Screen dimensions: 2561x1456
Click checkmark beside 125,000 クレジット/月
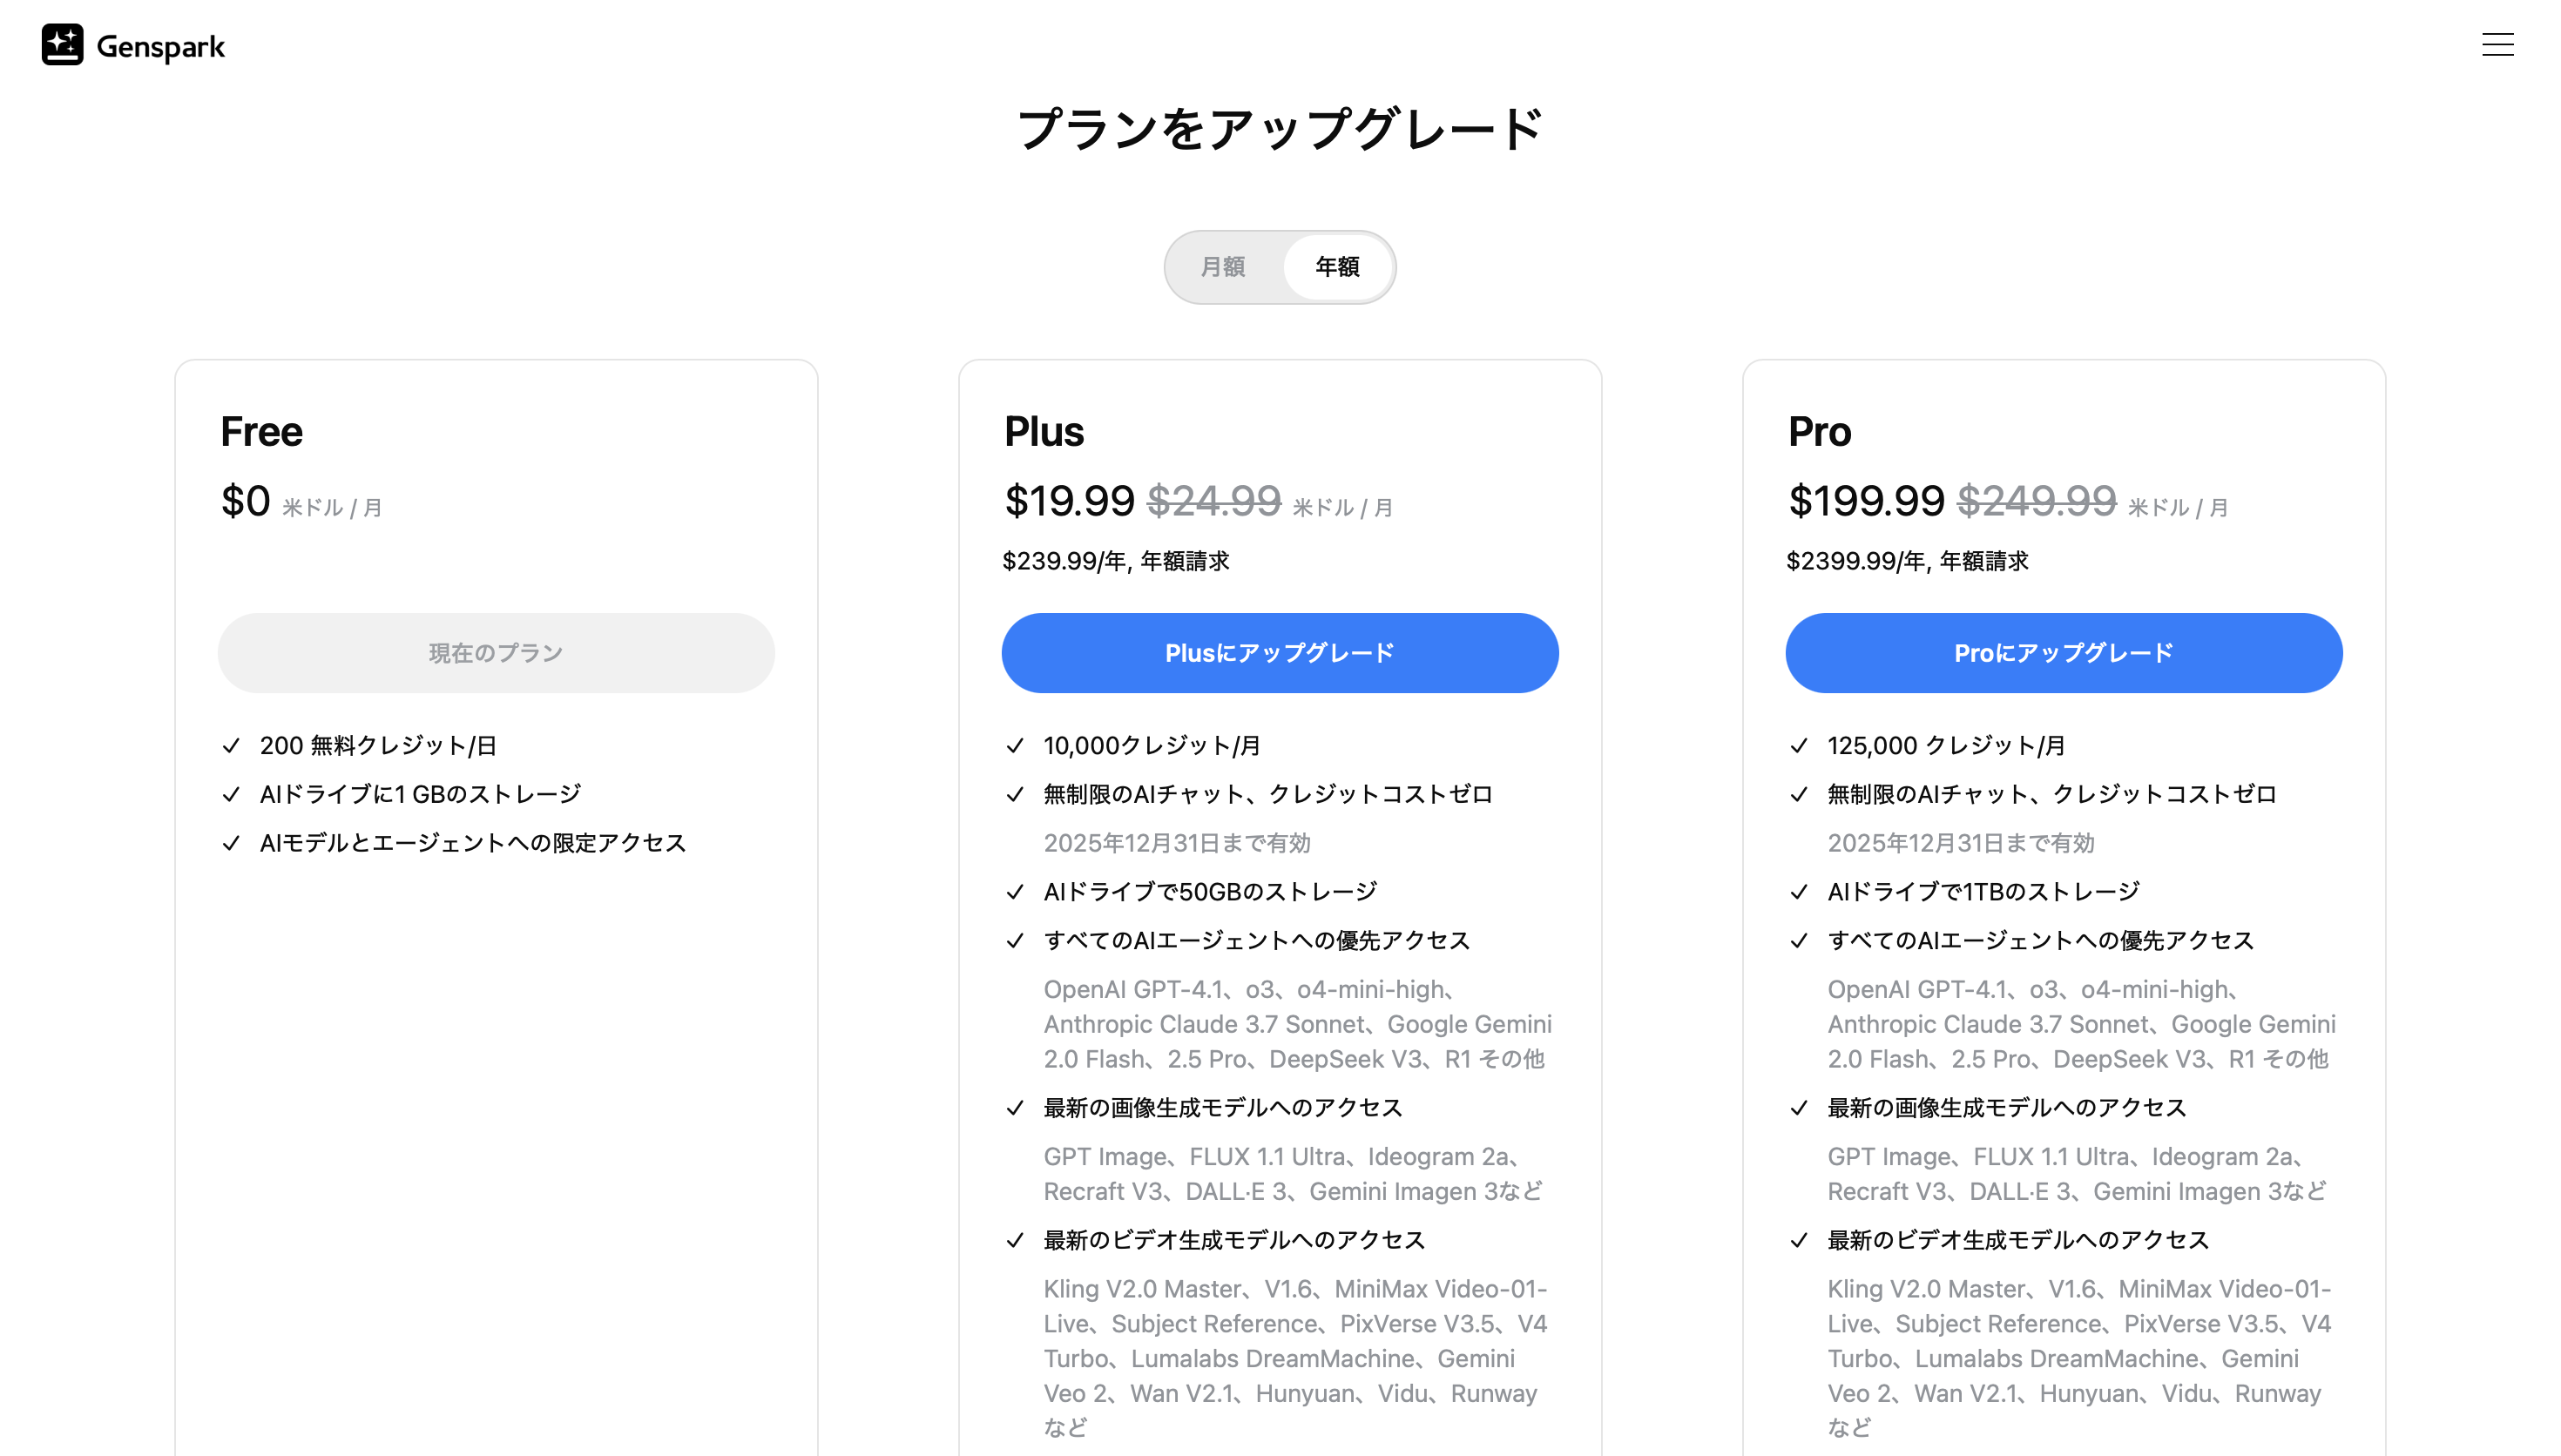[x=1799, y=746]
